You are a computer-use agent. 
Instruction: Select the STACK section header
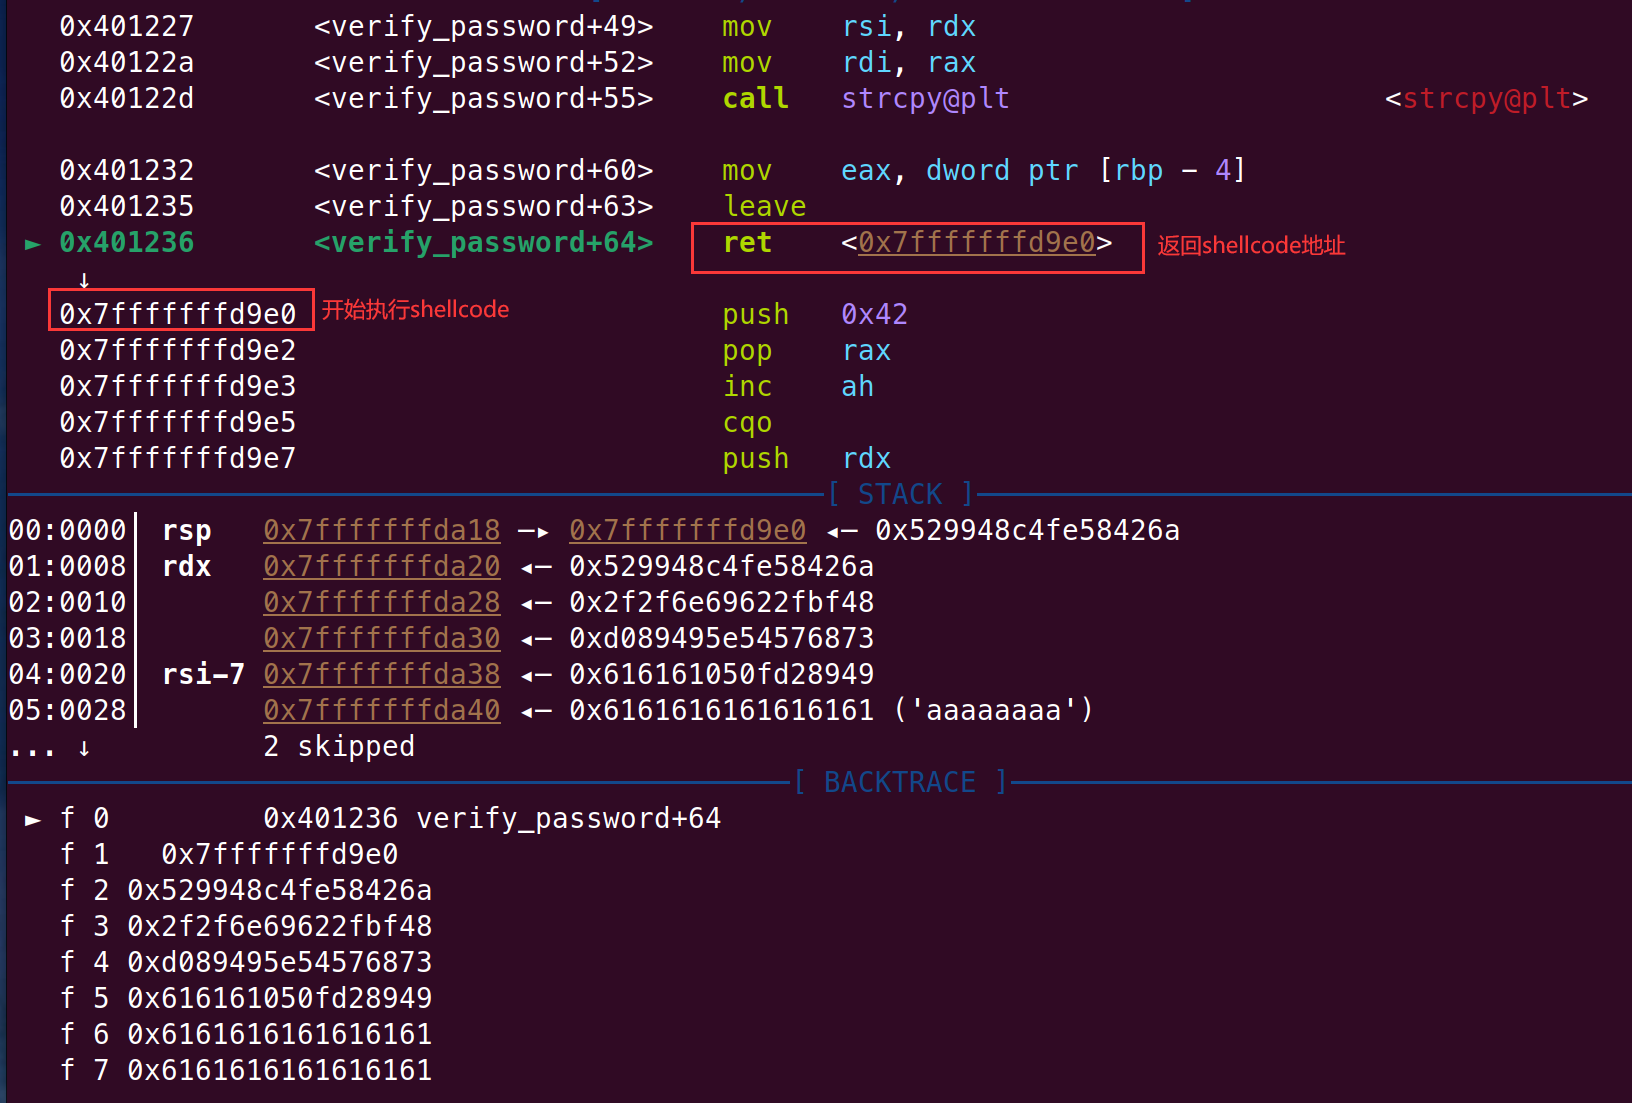[900, 494]
